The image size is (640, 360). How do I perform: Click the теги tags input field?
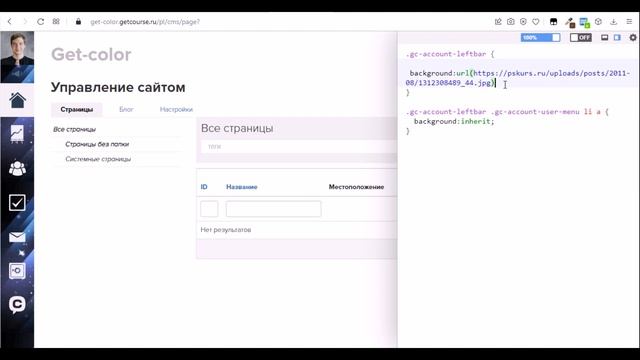[298, 147]
